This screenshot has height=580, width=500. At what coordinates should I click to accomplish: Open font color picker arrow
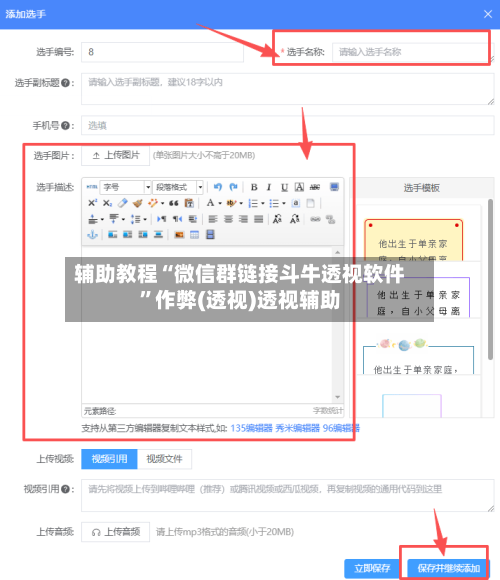[x=220, y=203]
